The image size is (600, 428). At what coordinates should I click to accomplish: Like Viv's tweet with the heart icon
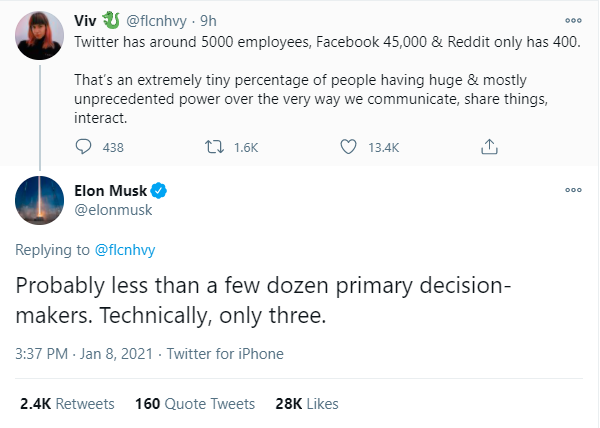click(x=349, y=147)
